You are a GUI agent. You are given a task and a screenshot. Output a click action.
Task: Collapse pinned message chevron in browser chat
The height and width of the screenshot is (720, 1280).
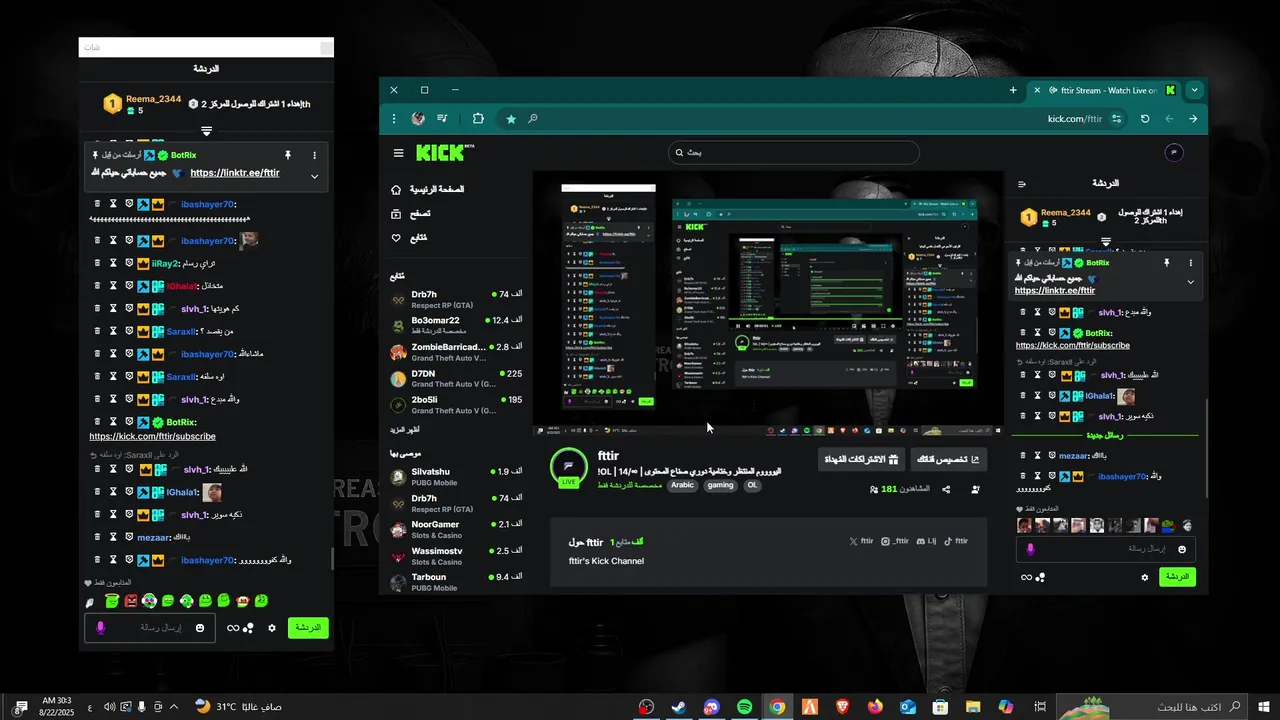(x=1190, y=282)
